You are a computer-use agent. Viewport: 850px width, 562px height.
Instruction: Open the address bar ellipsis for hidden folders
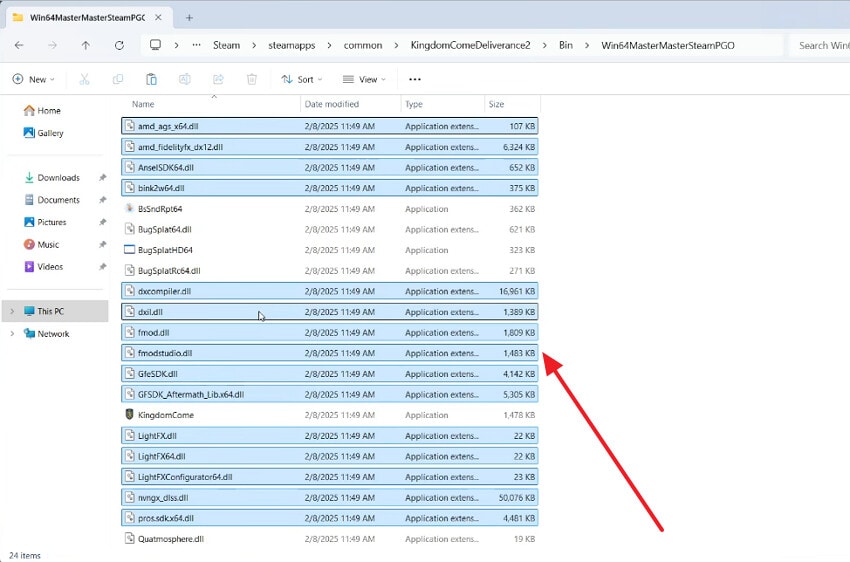point(196,46)
